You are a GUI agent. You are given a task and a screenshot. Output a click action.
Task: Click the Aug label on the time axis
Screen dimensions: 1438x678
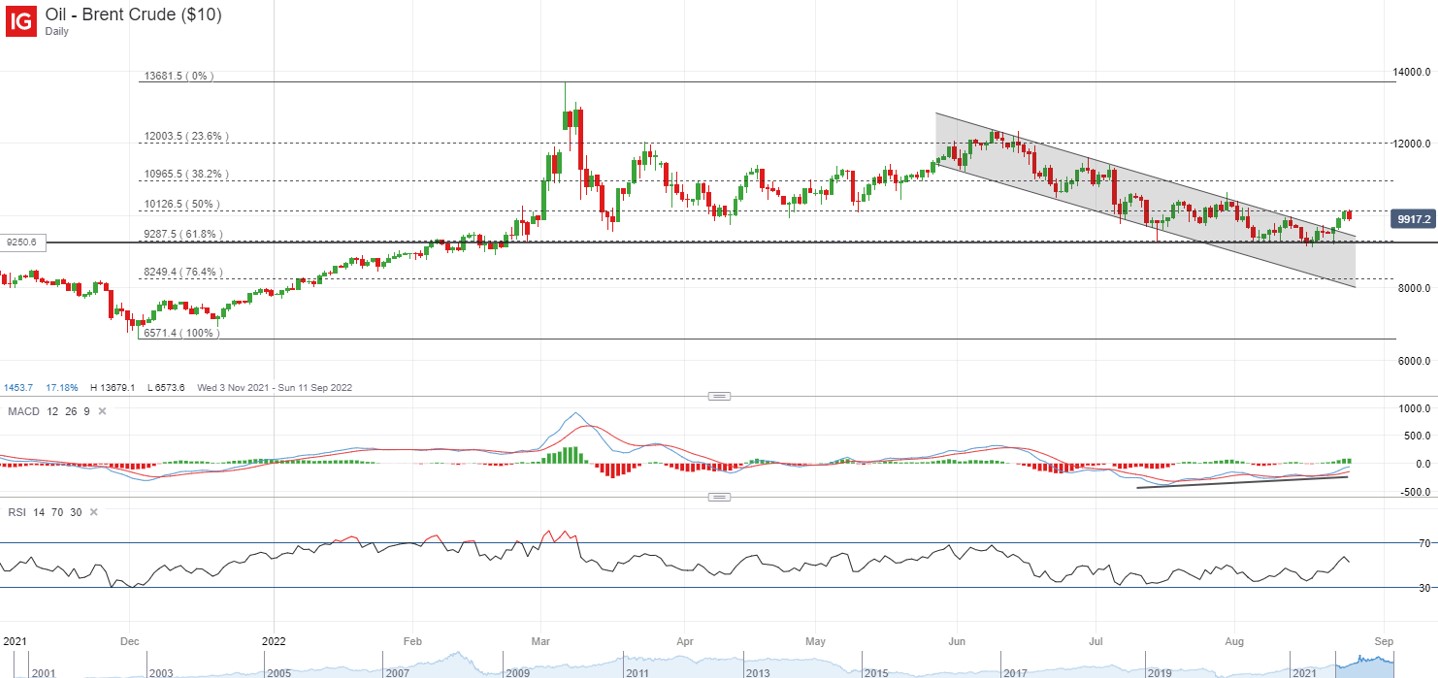[1234, 639]
